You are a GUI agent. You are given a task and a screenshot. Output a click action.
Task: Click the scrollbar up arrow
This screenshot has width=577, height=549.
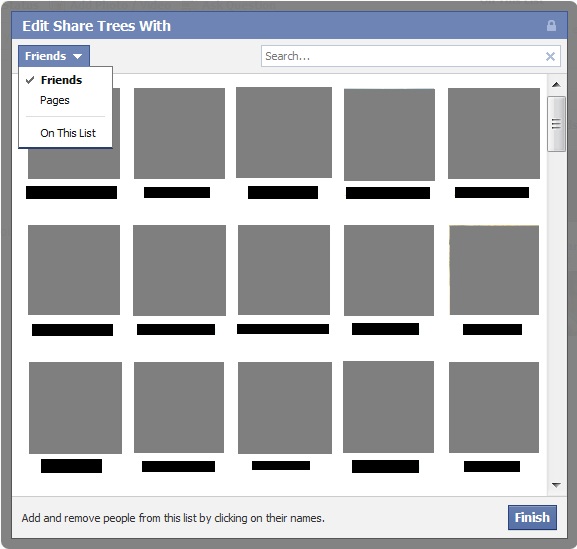pyautogui.click(x=556, y=85)
